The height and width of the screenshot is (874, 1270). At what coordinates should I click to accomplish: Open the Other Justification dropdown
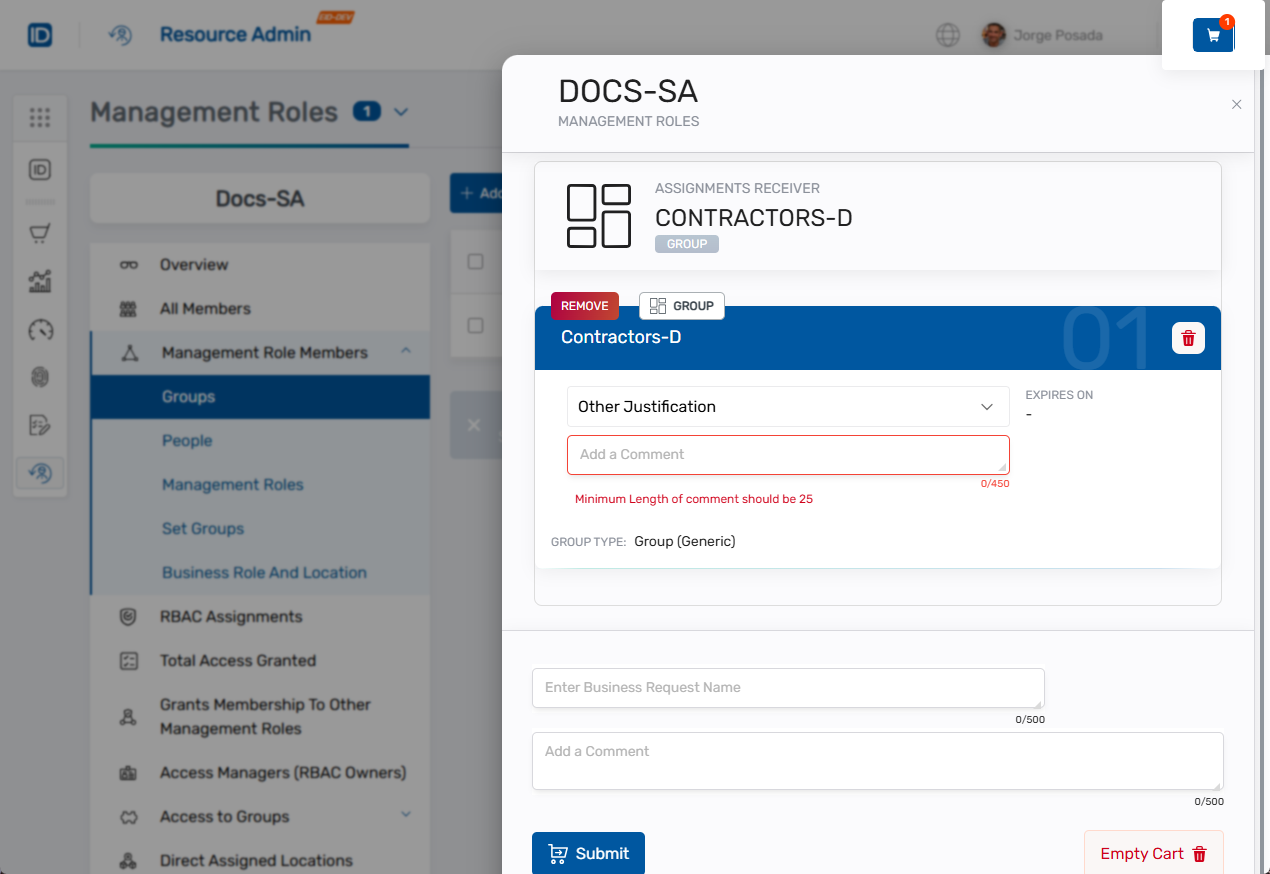787,407
